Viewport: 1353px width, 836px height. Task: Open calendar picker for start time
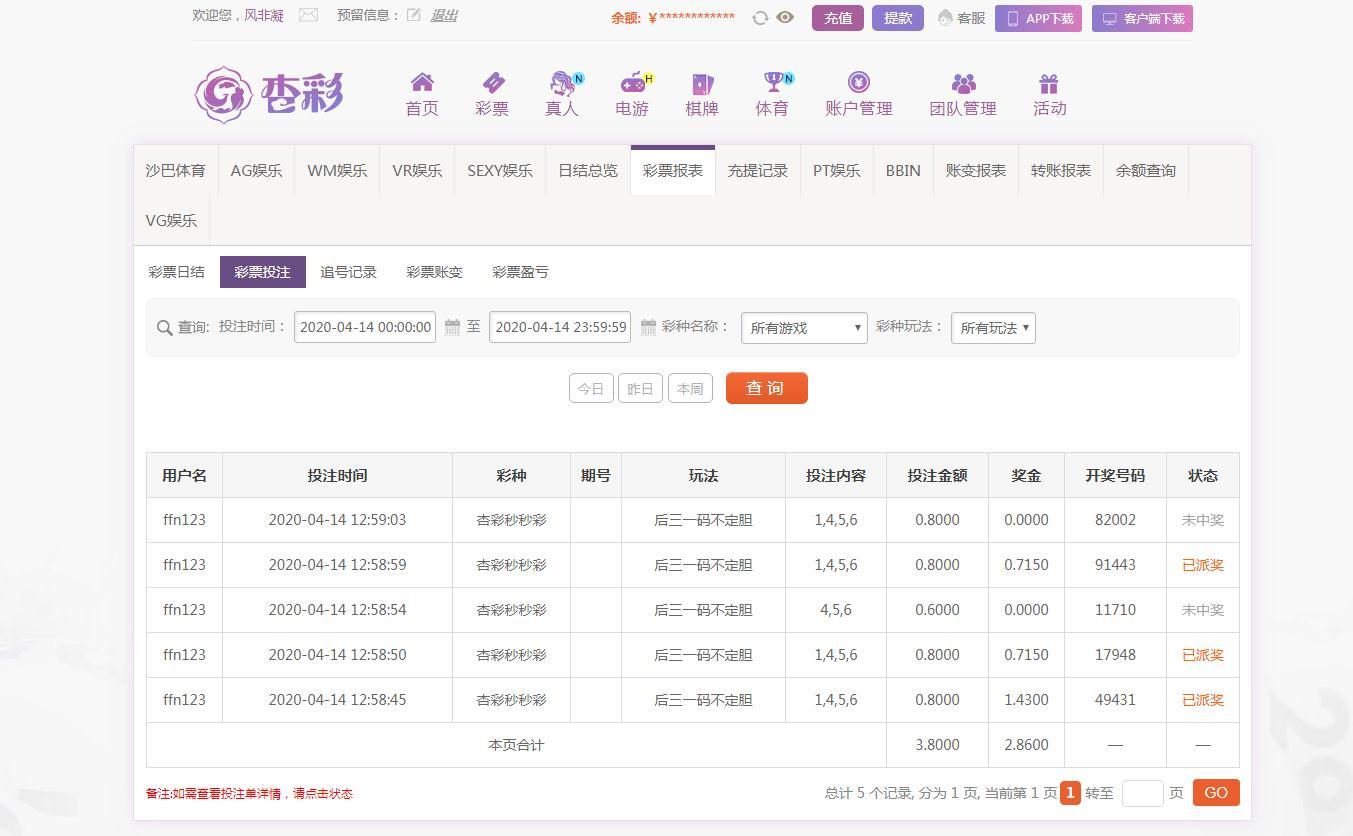pyautogui.click(x=452, y=327)
